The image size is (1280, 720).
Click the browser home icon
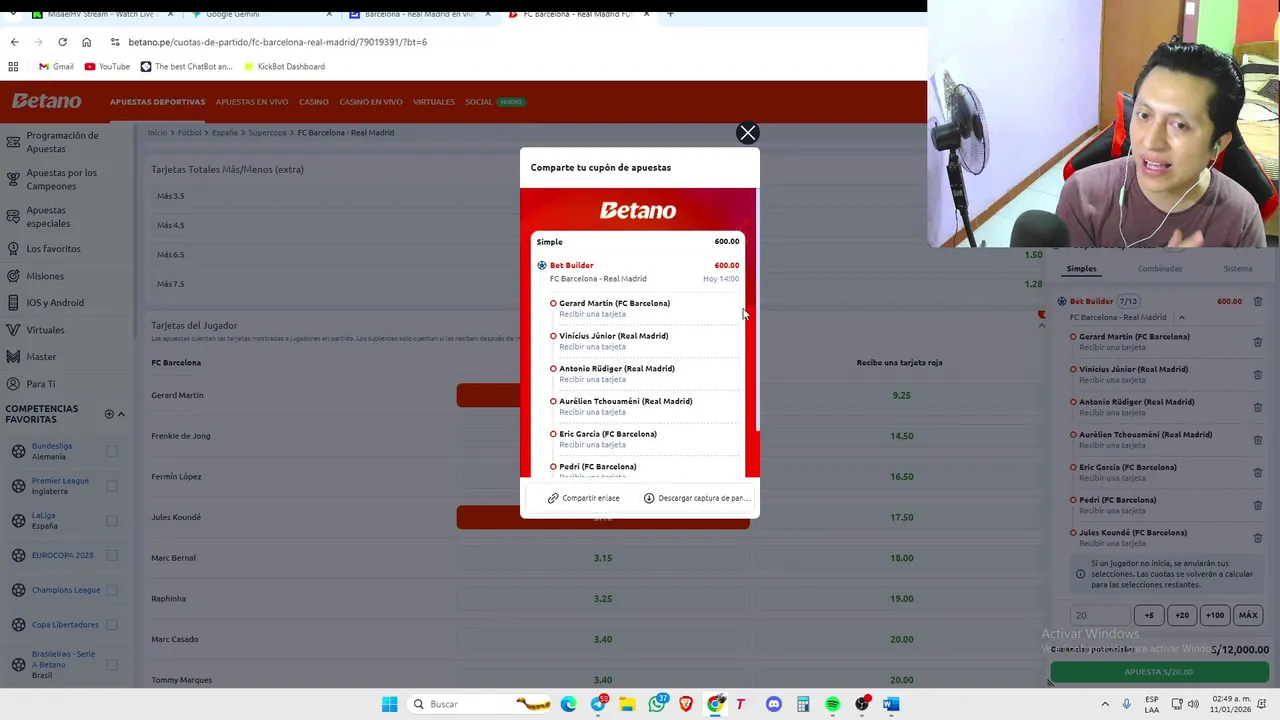pos(86,42)
